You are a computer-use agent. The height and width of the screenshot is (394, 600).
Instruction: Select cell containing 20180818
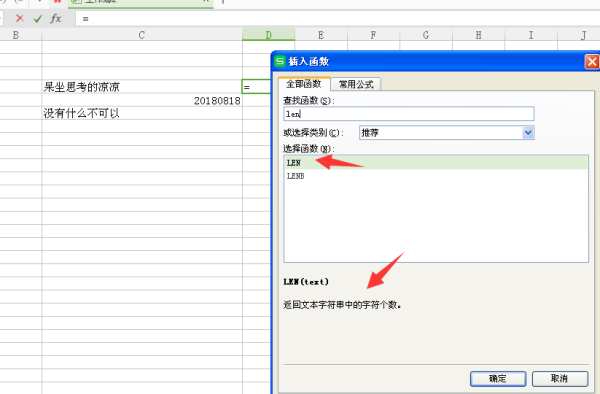click(142, 100)
